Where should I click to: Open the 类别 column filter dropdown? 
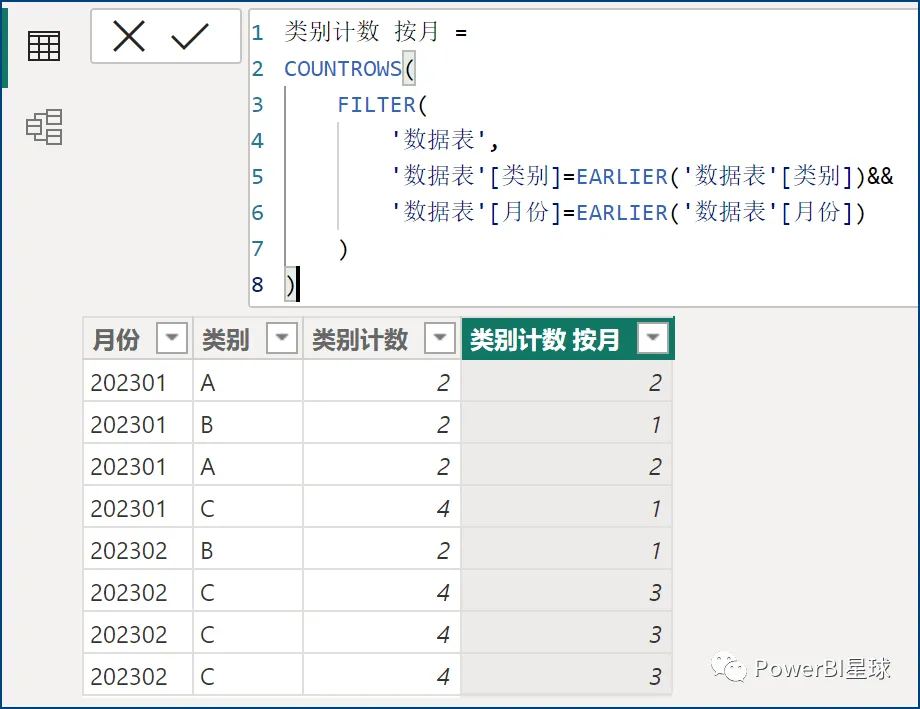click(x=282, y=337)
